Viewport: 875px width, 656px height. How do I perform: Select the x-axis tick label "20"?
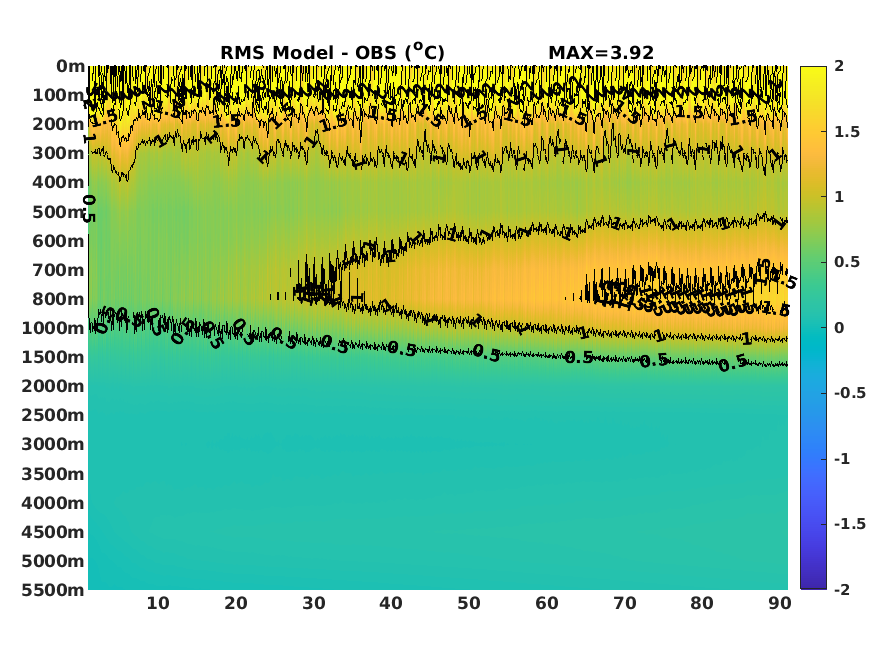236,604
